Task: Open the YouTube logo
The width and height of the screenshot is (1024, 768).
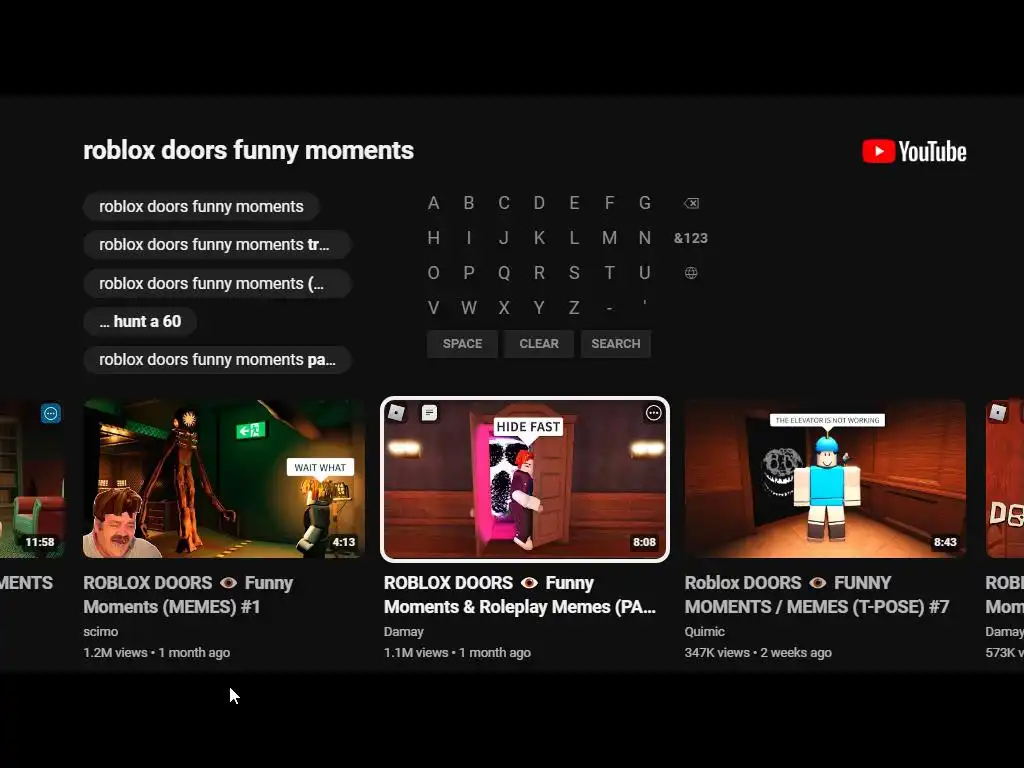Action: coord(914,152)
